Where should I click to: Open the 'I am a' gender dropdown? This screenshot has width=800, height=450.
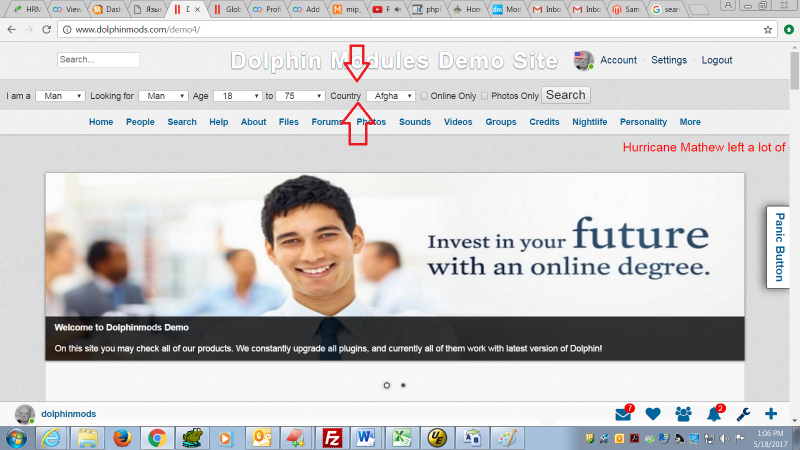[60, 96]
